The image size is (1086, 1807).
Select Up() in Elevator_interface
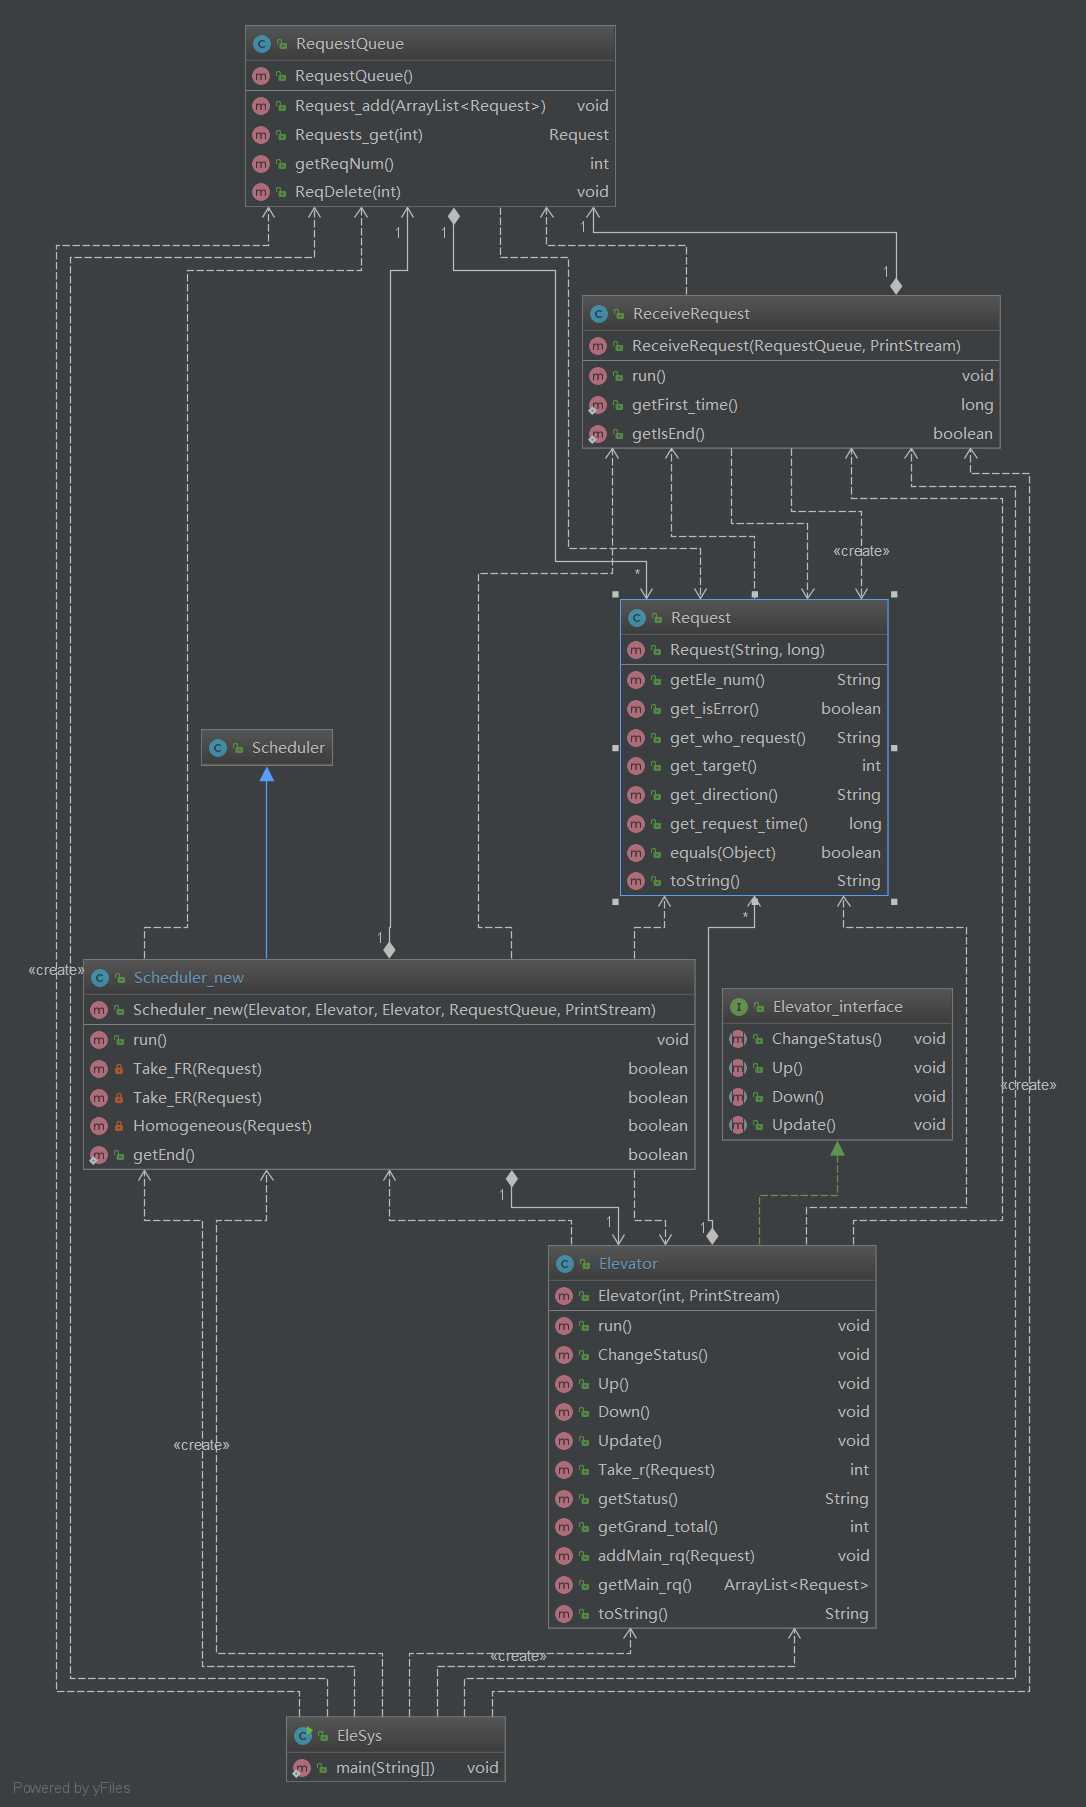837,1068
